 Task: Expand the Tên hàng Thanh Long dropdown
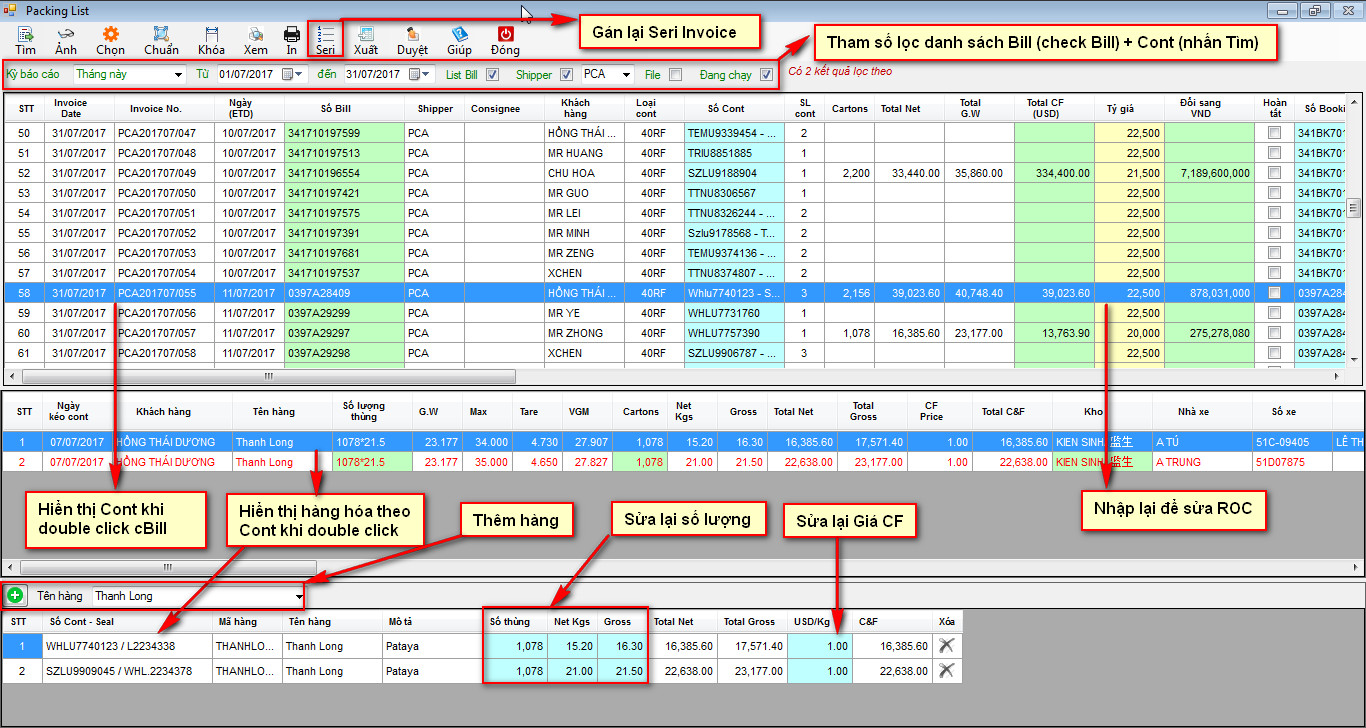(299, 597)
